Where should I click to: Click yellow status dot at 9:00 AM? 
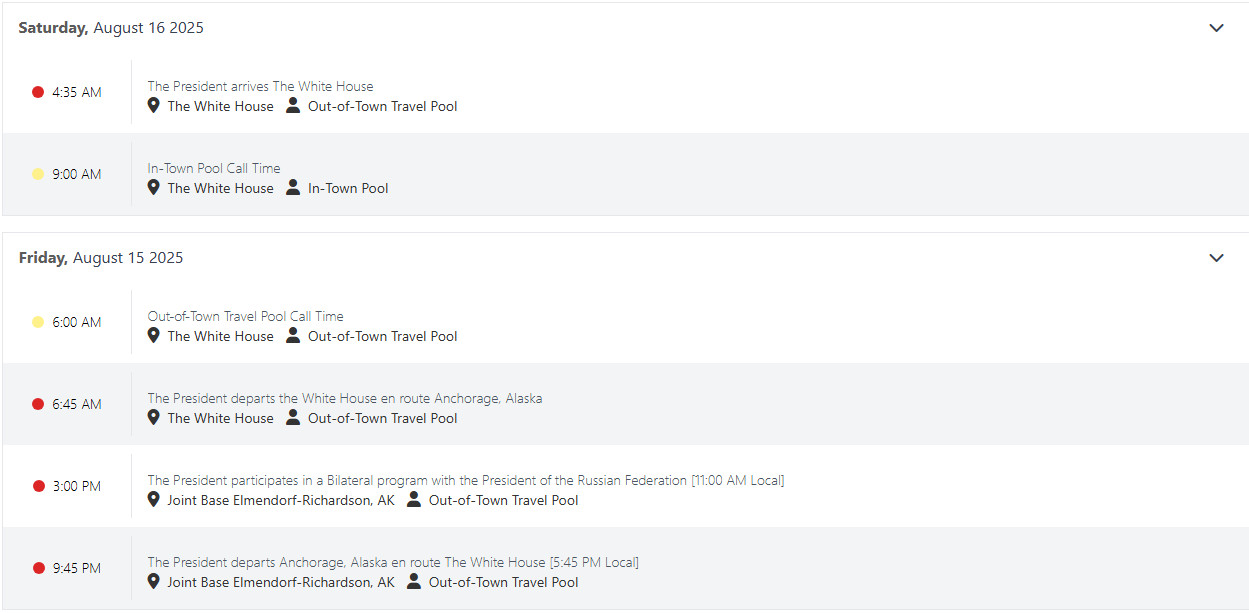click(38, 174)
